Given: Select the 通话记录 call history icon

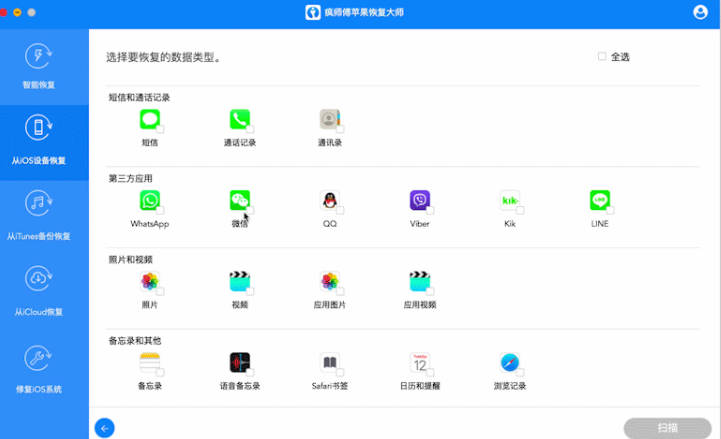Looking at the screenshot, I should pyautogui.click(x=240, y=120).
